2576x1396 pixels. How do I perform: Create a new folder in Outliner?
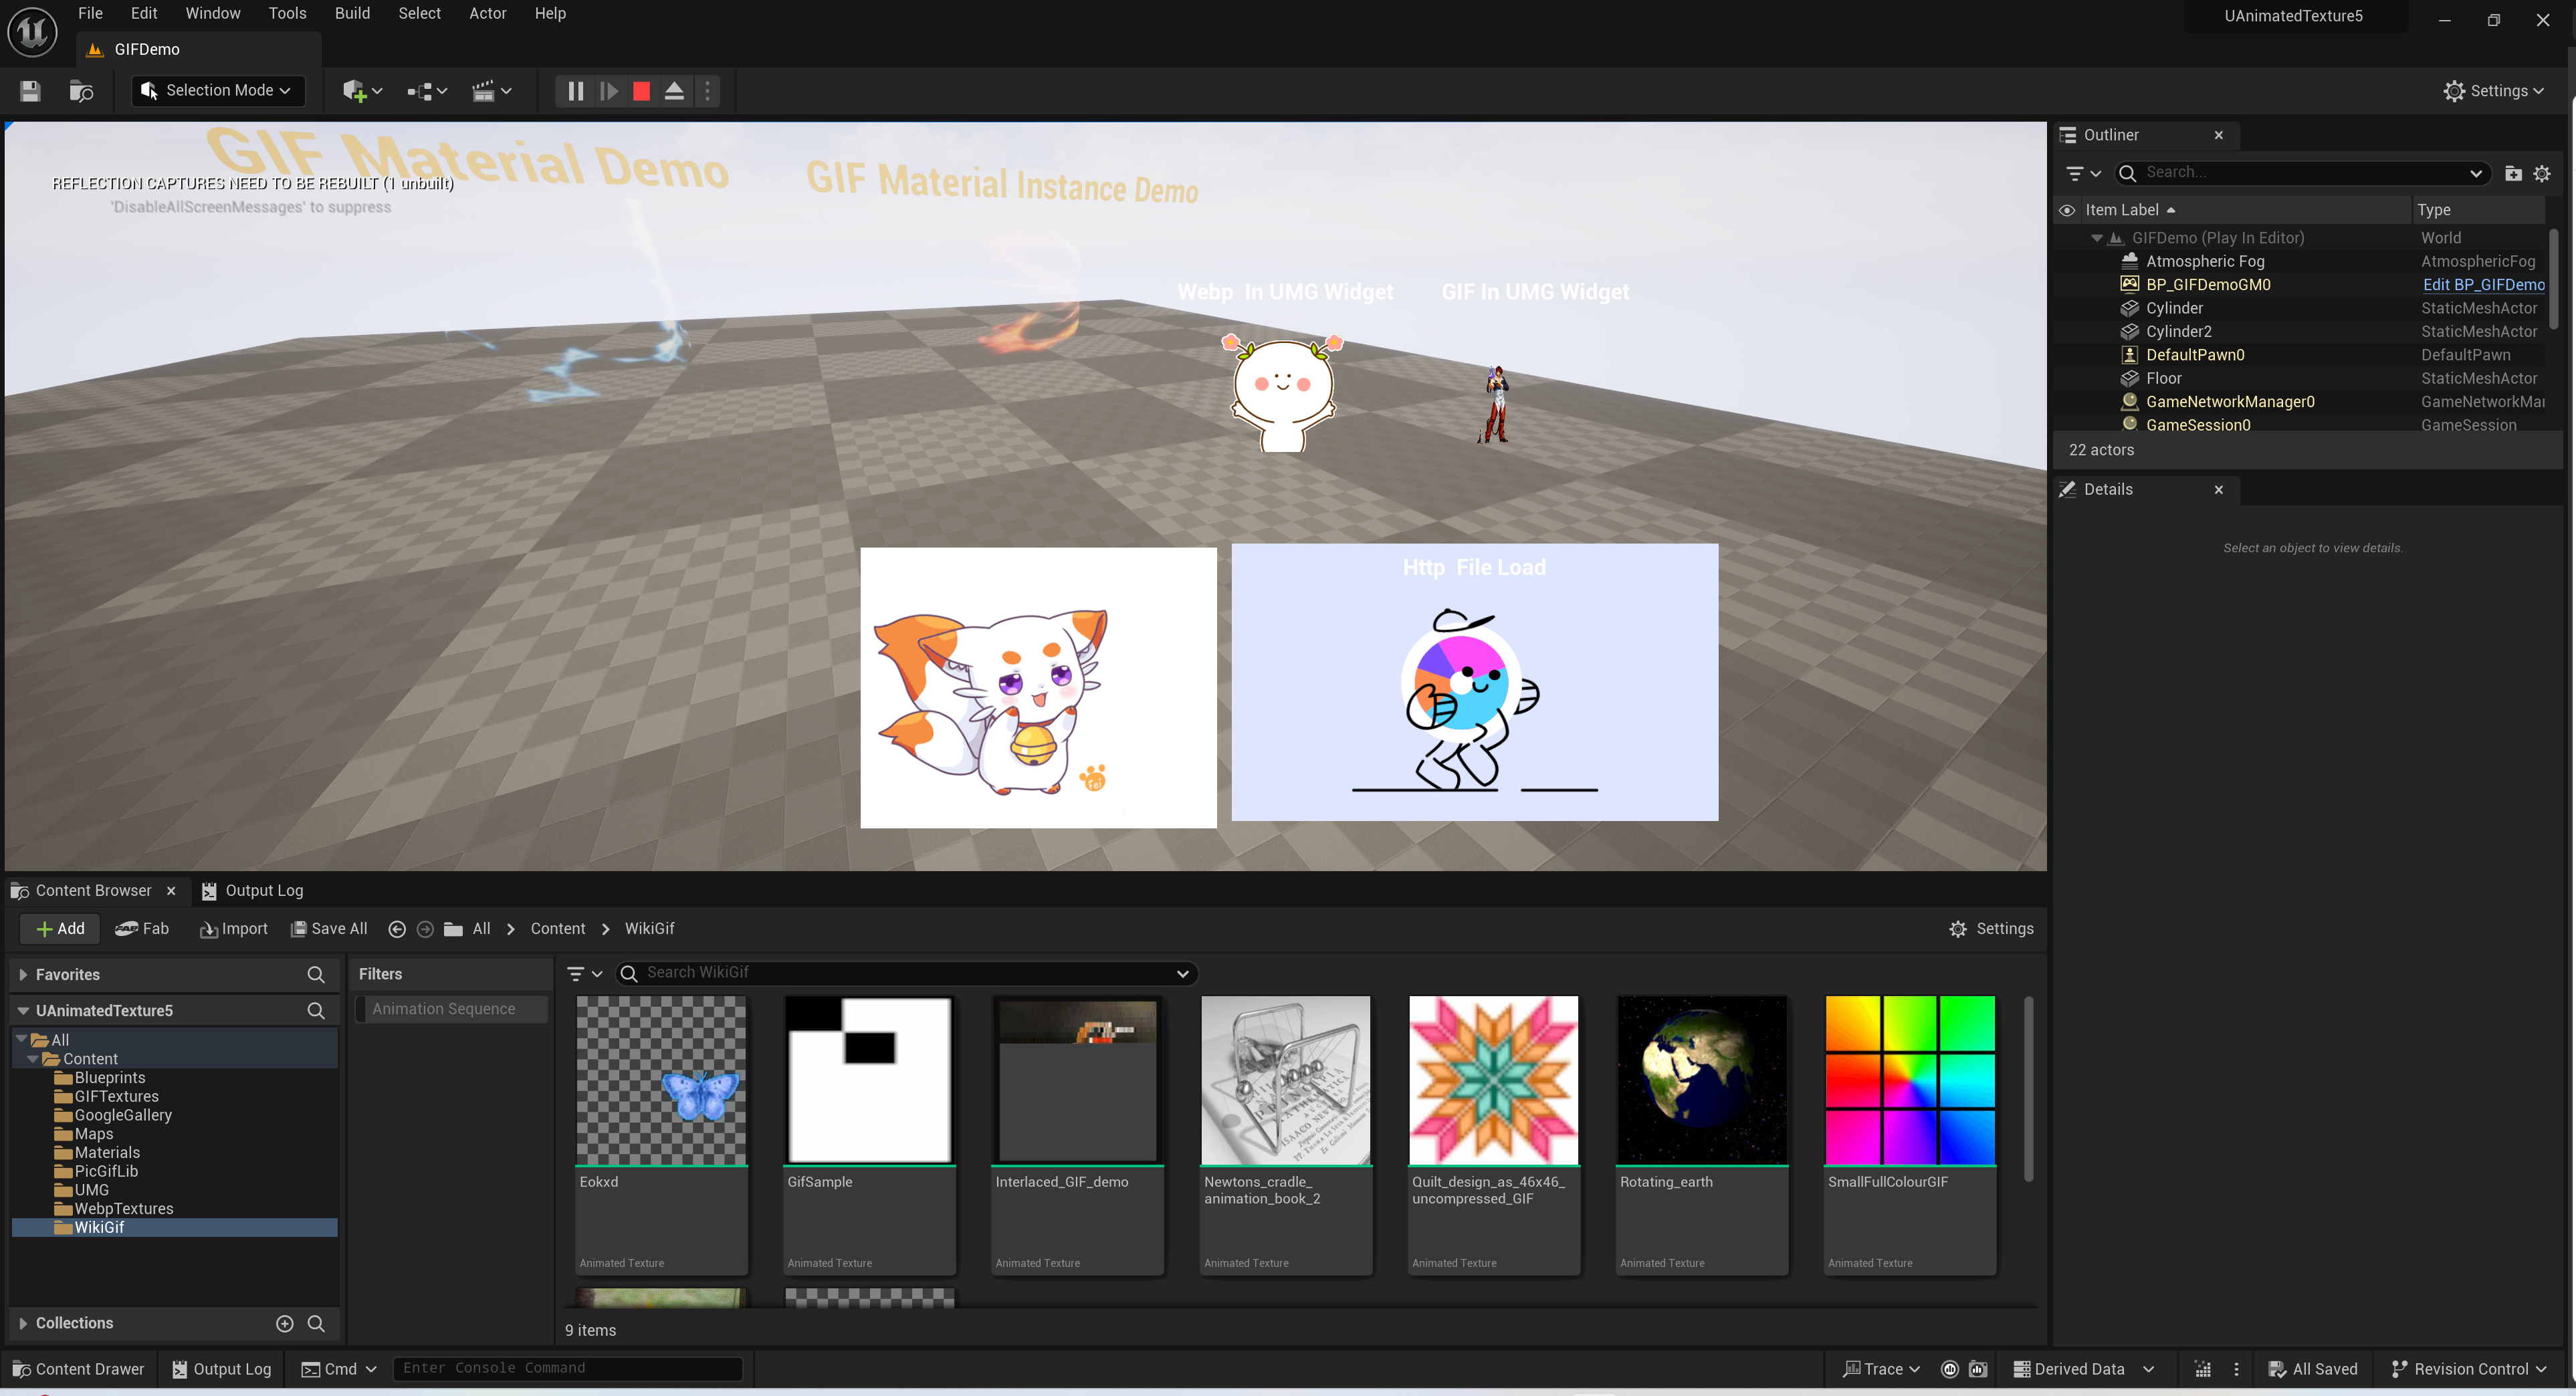[x=2513, y=173]
